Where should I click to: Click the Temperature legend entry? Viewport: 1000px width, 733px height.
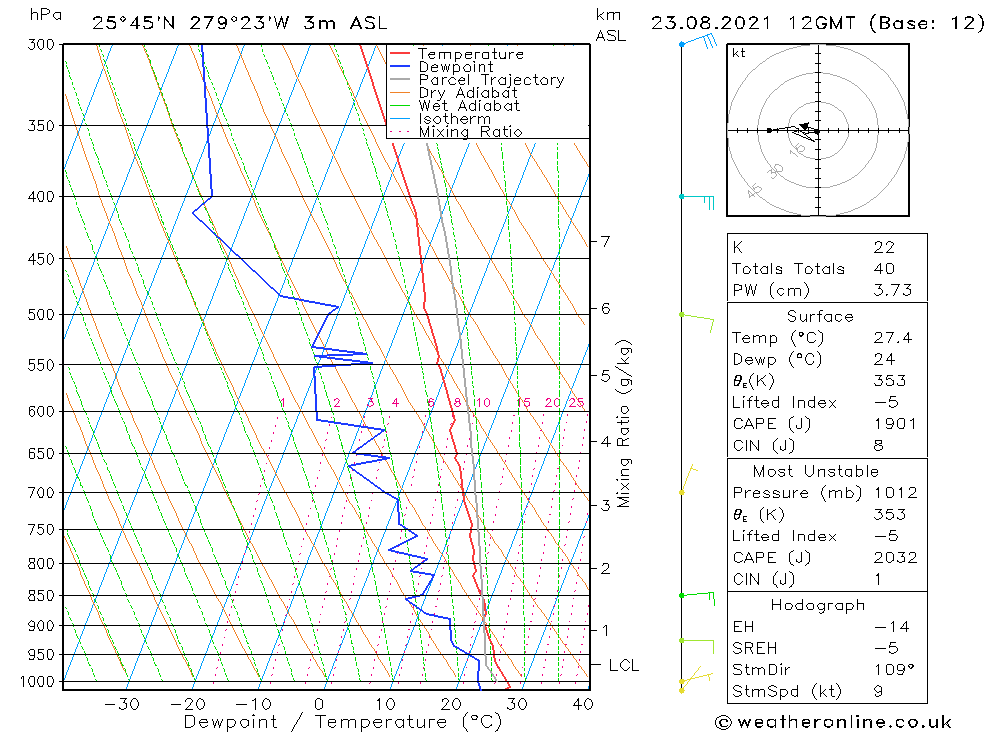(471, 54)
